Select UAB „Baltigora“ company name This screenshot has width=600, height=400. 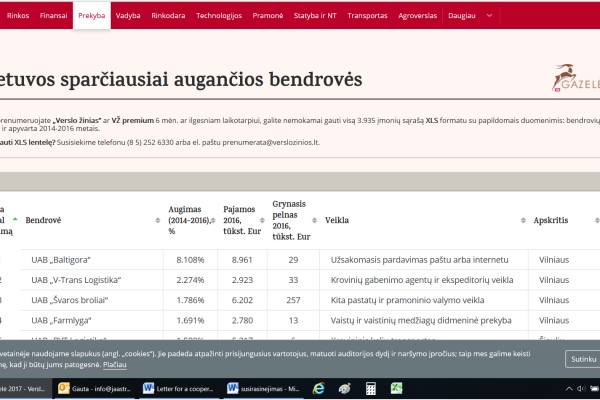[x=61, y=260]
